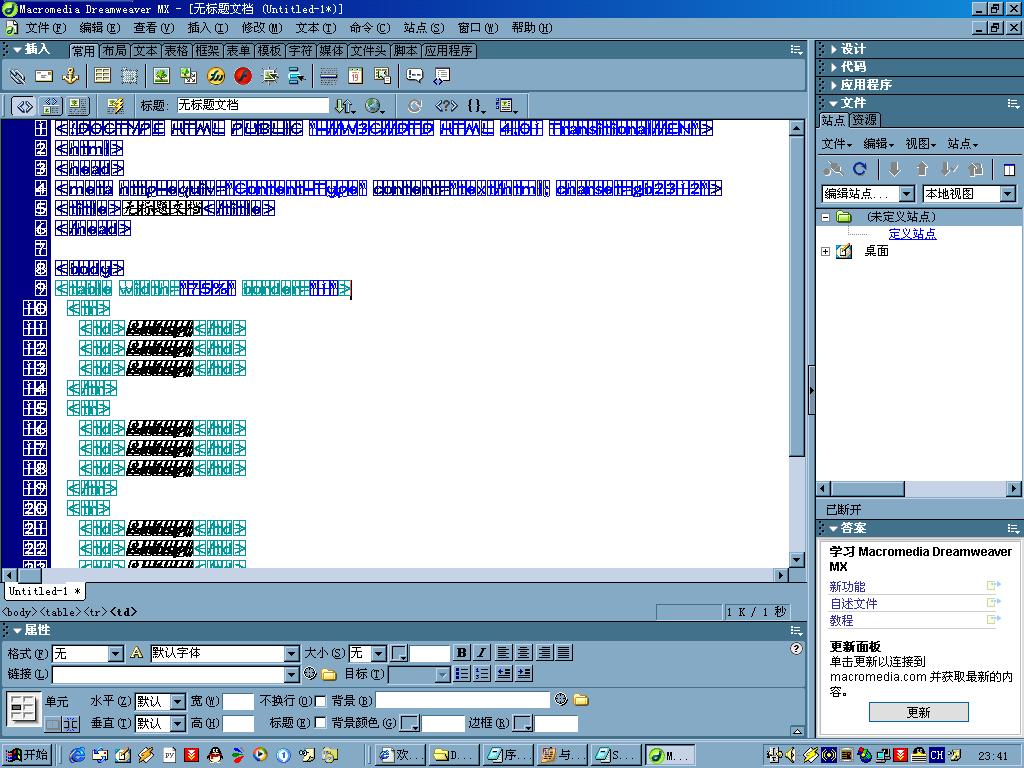
Task: Open the 修改(M) menu
Action: click(262, 28)
